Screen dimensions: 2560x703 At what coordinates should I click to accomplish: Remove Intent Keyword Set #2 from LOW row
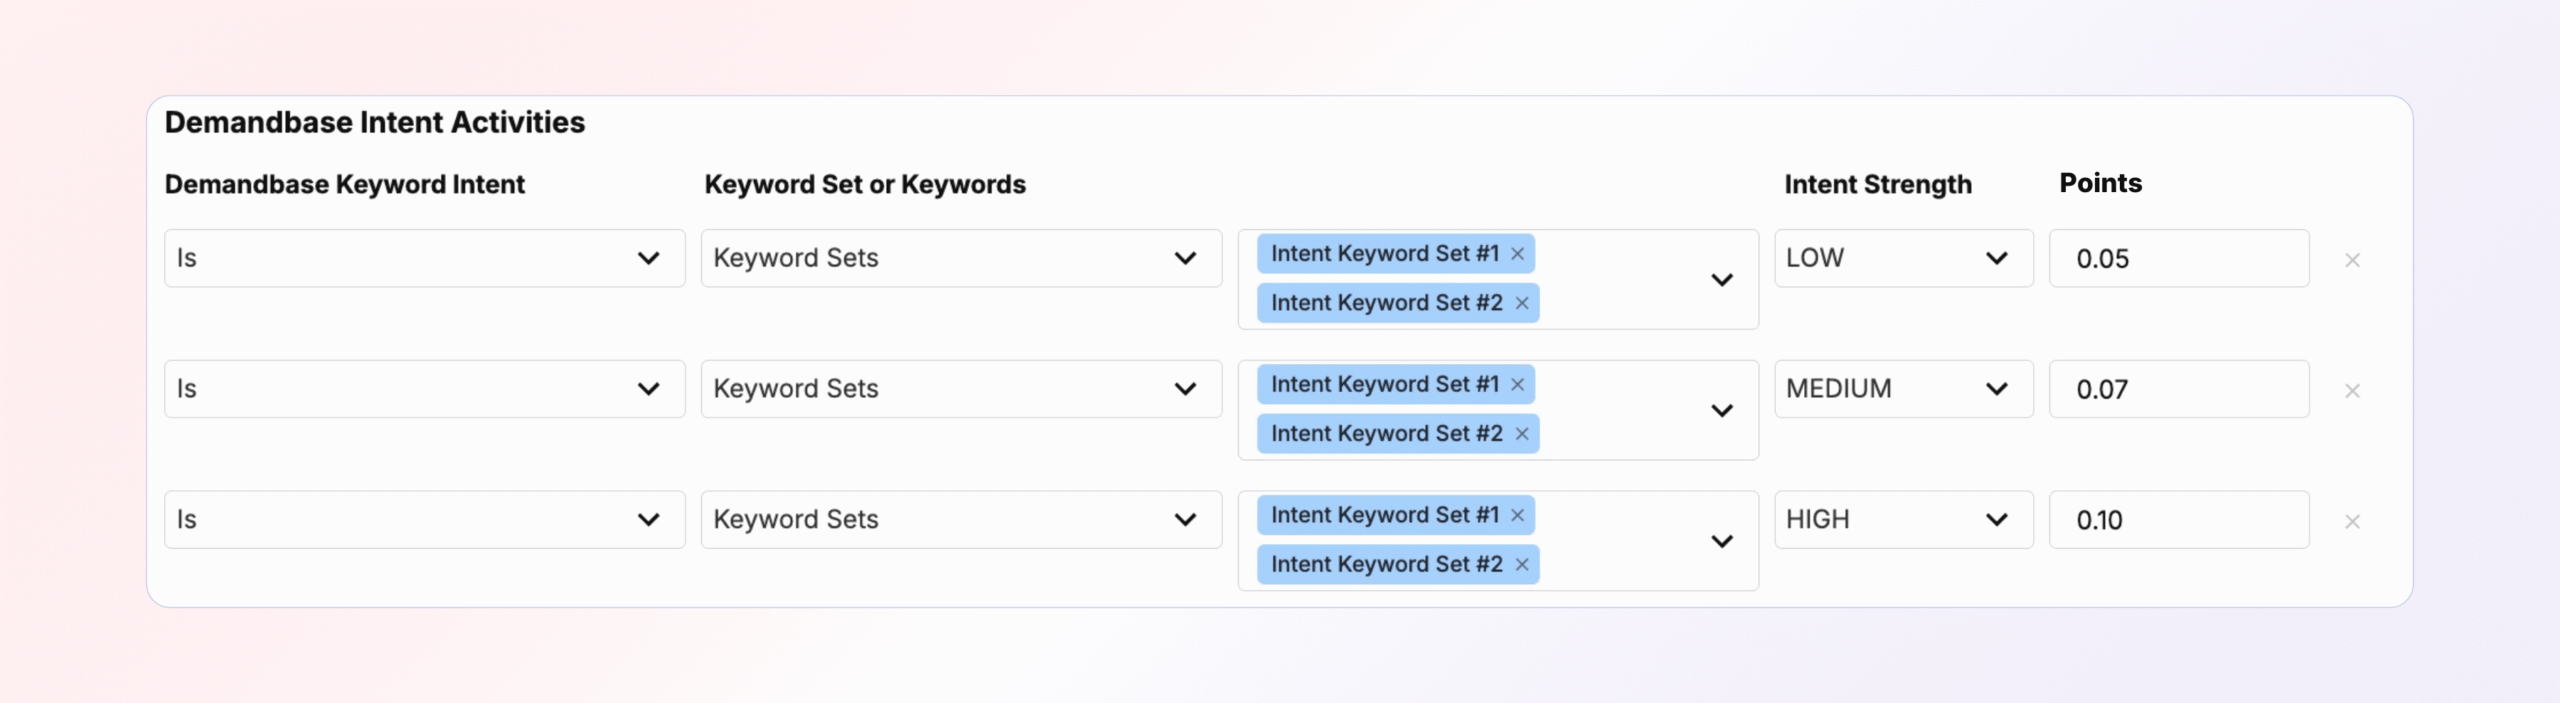1521,303
